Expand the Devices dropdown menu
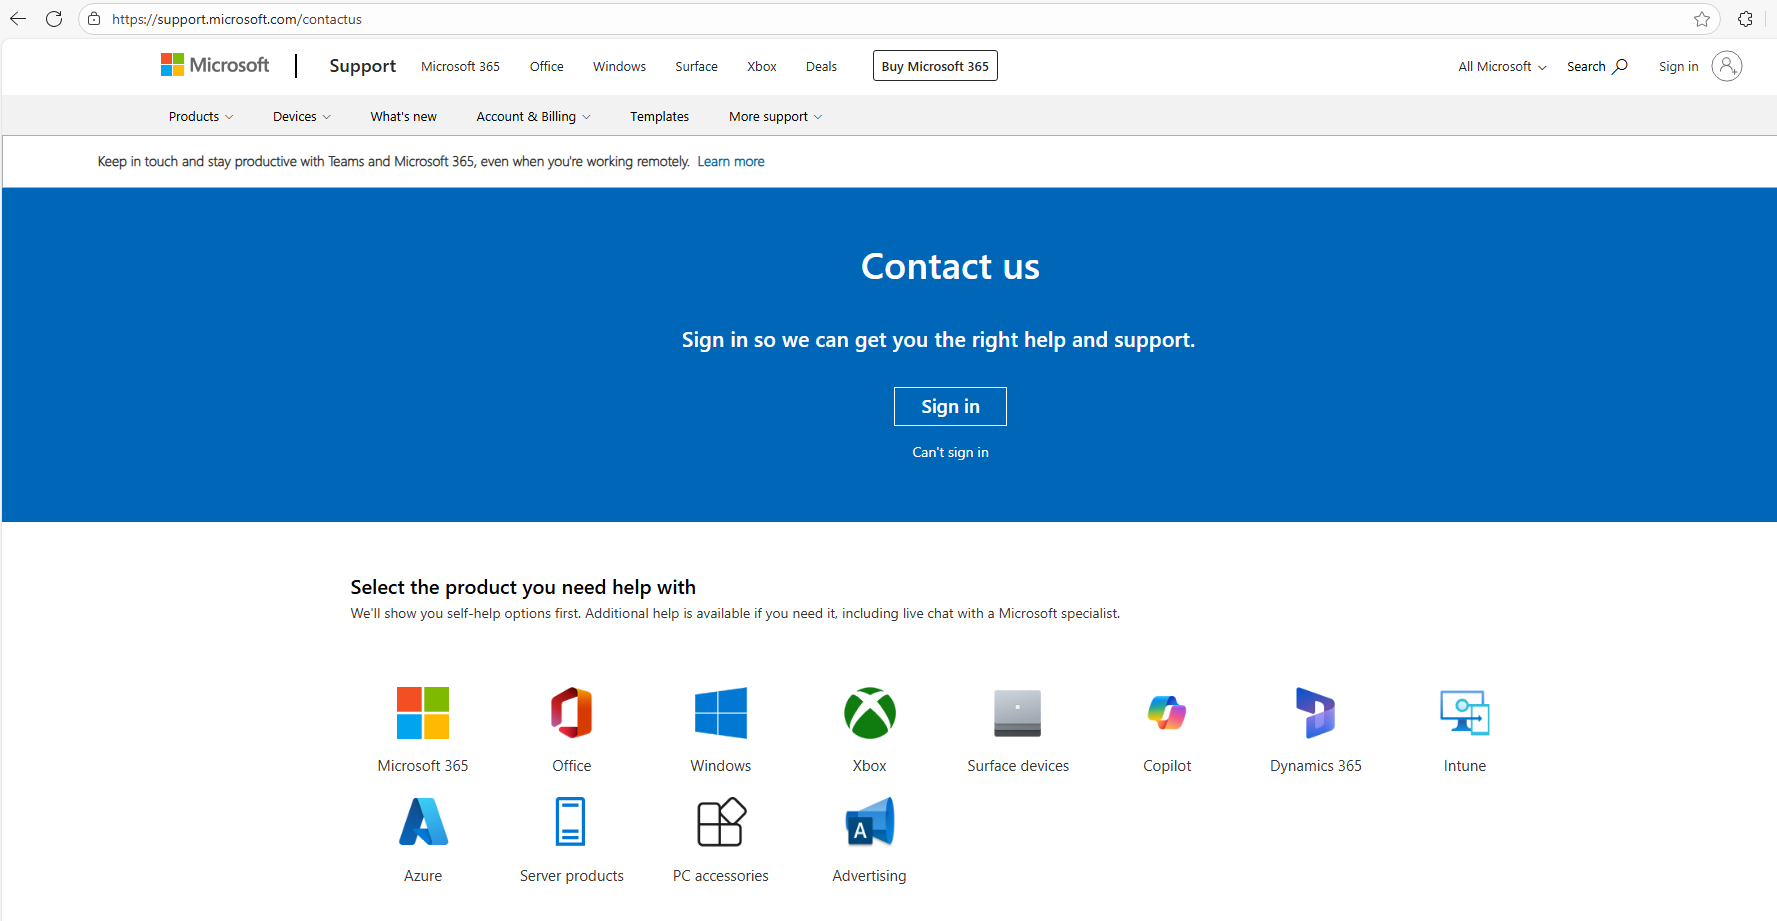 (x=302, y=117)
